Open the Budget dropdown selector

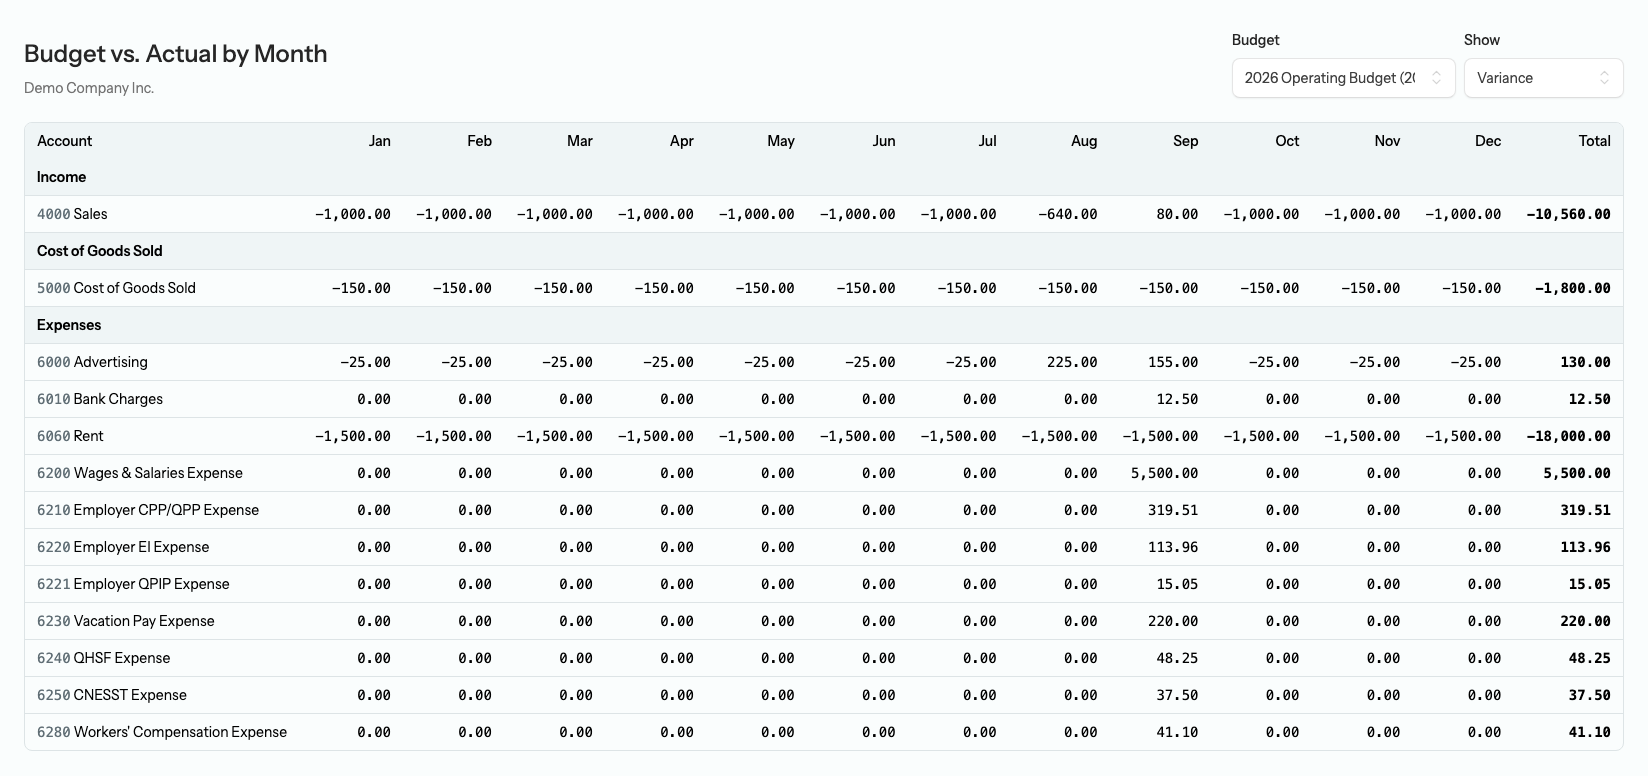1343,78
